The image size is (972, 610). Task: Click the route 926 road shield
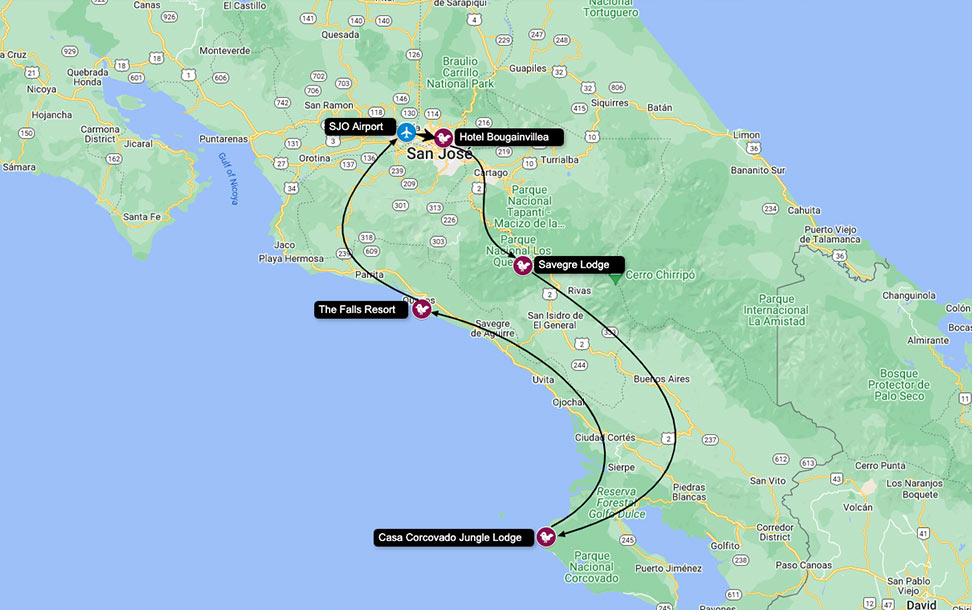click(169, 17)
